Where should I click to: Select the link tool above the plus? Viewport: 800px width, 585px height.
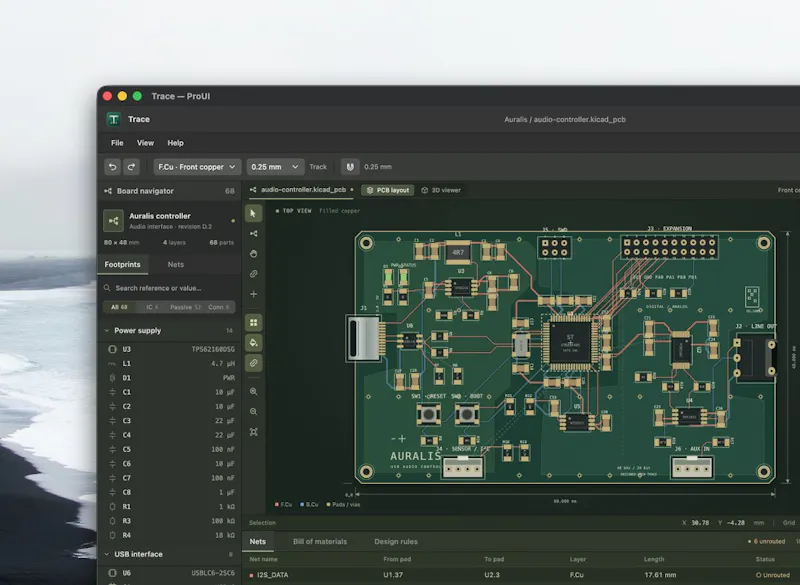coord(254,274)
